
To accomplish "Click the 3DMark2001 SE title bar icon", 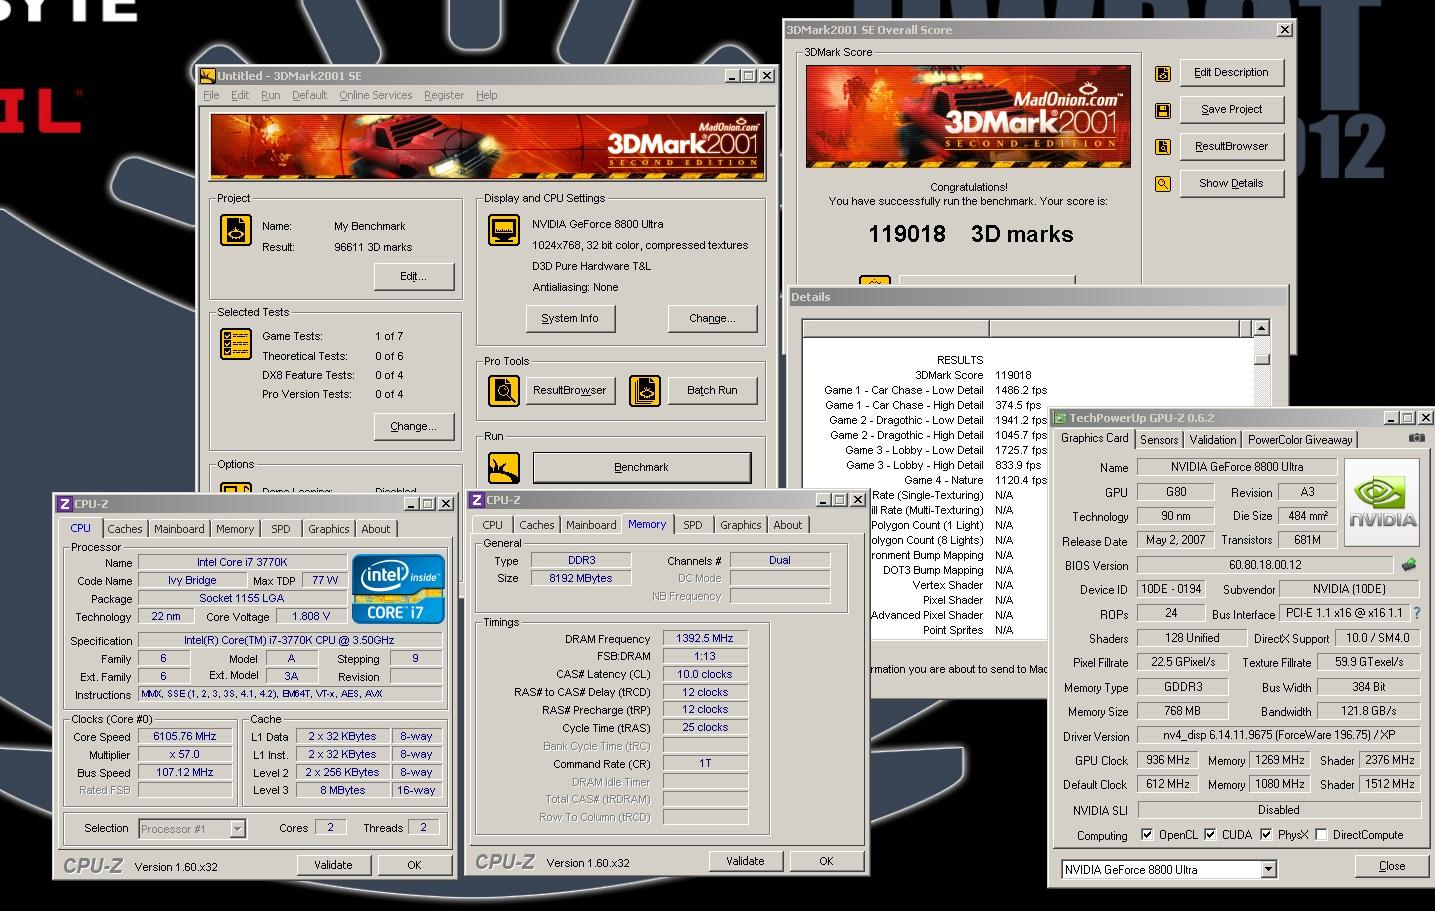I will 208,75.
